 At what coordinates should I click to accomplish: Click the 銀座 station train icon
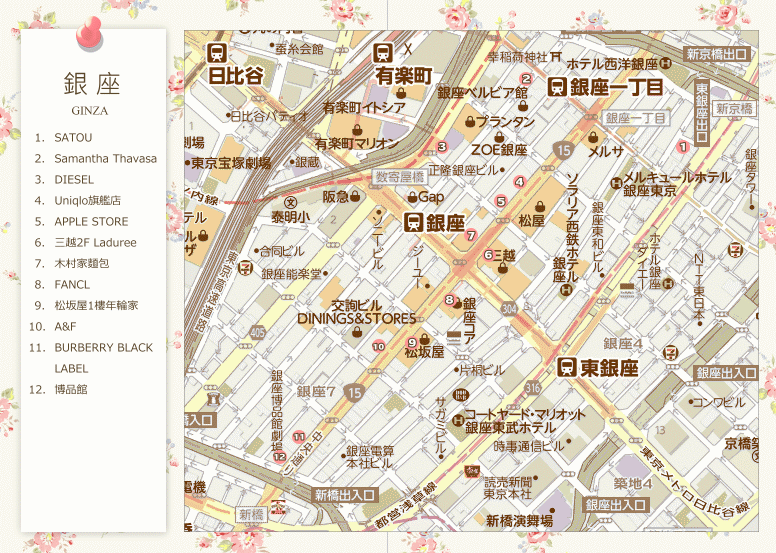click(413, 222)
